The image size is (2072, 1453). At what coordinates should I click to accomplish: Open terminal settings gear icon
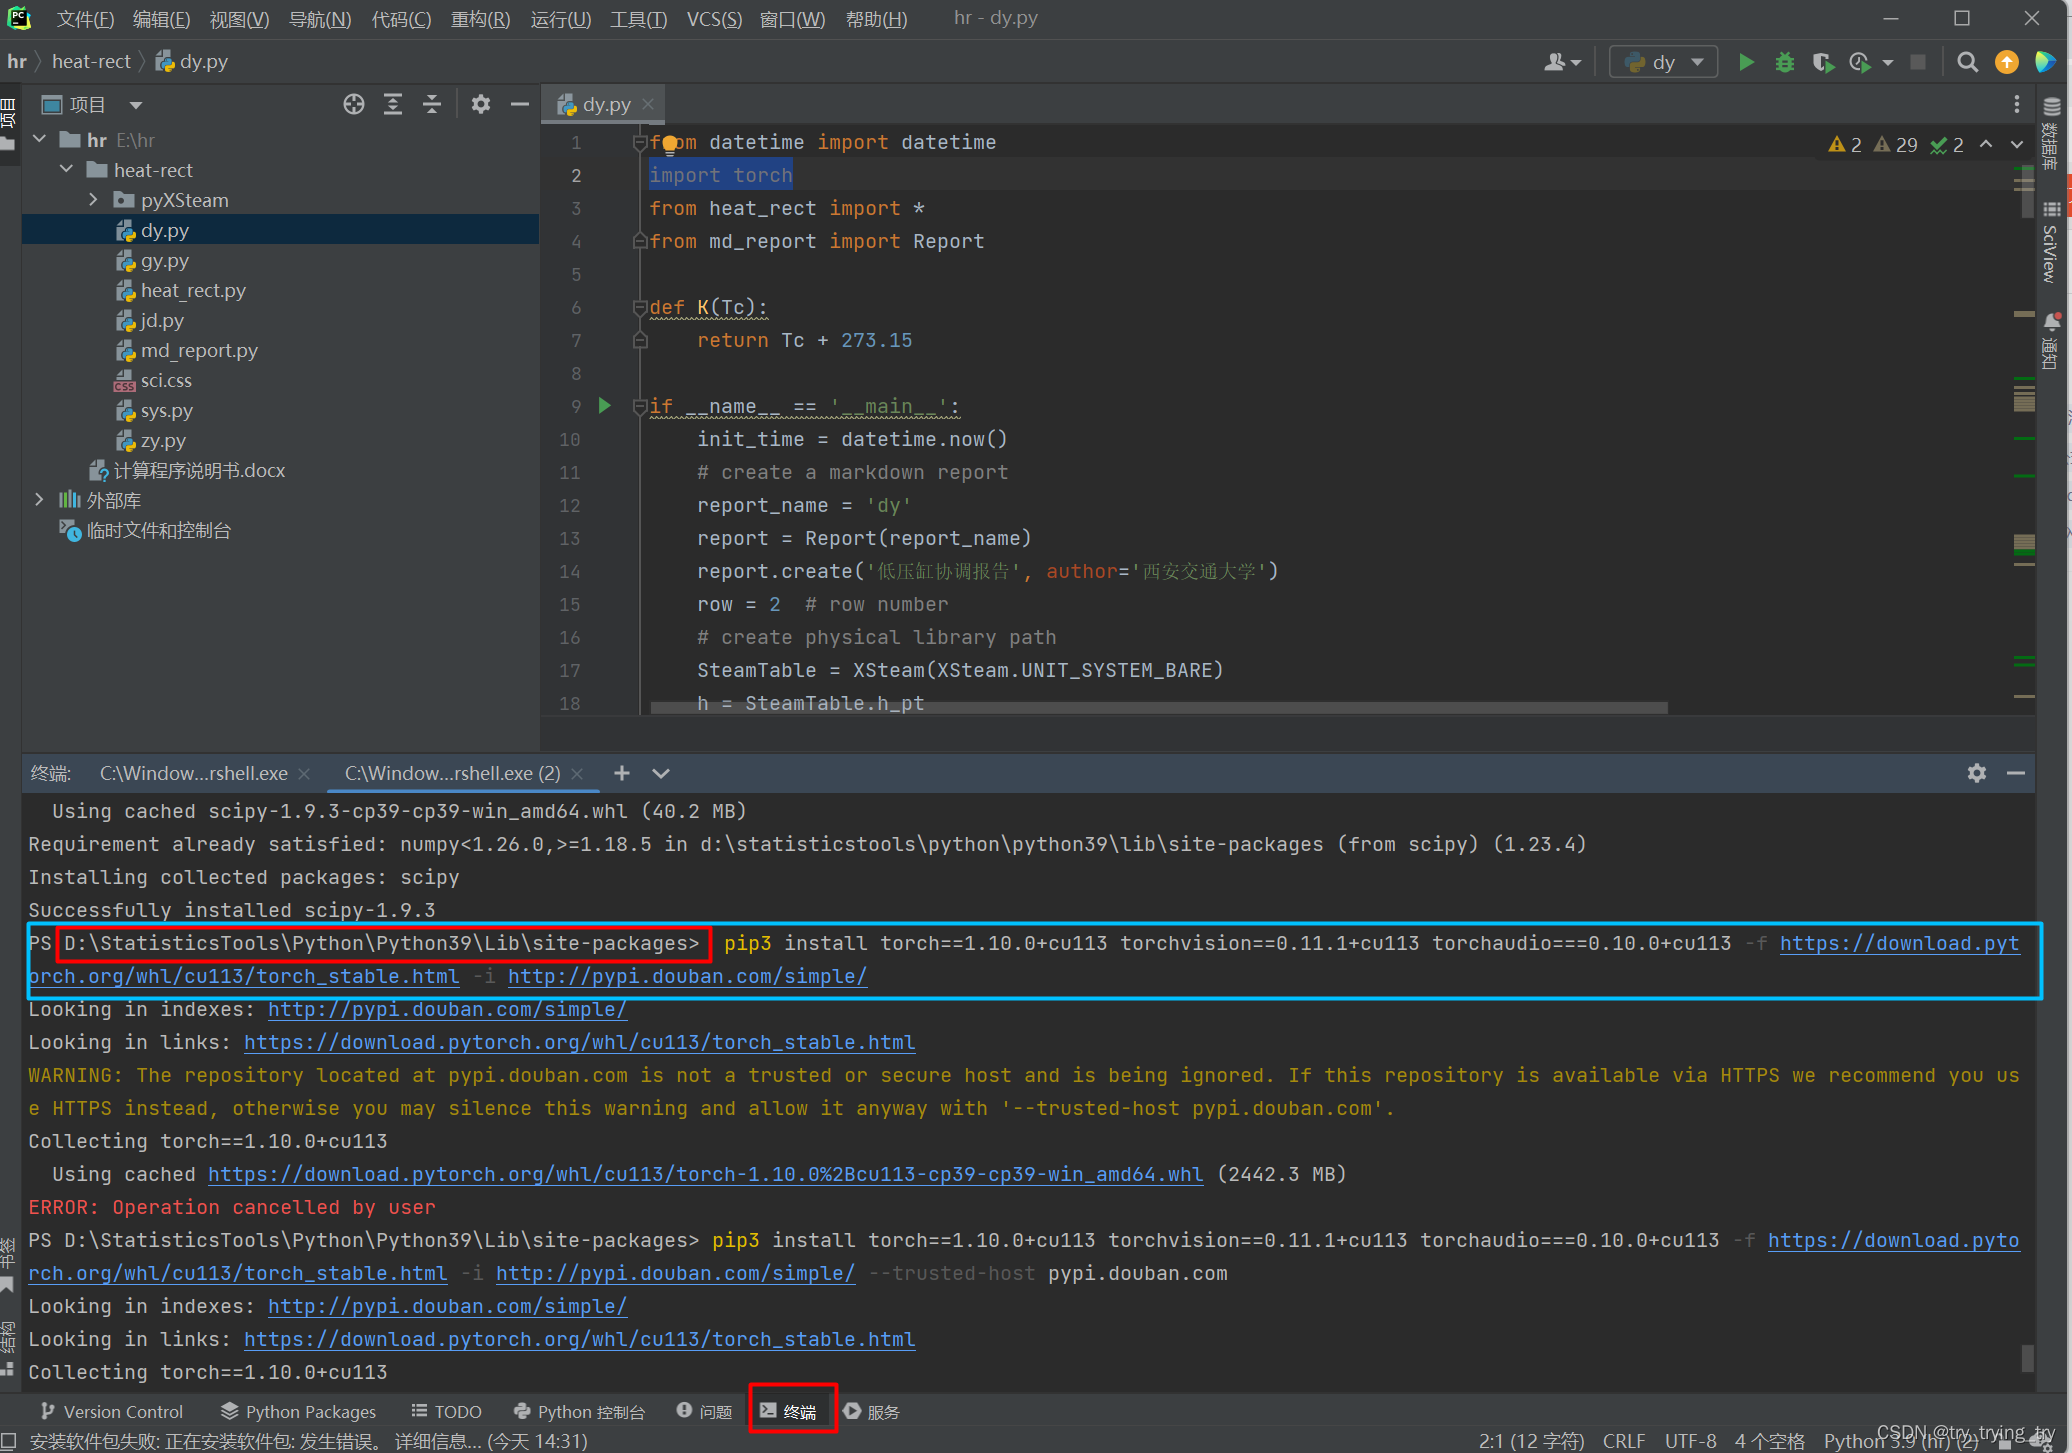point(1977,773)
